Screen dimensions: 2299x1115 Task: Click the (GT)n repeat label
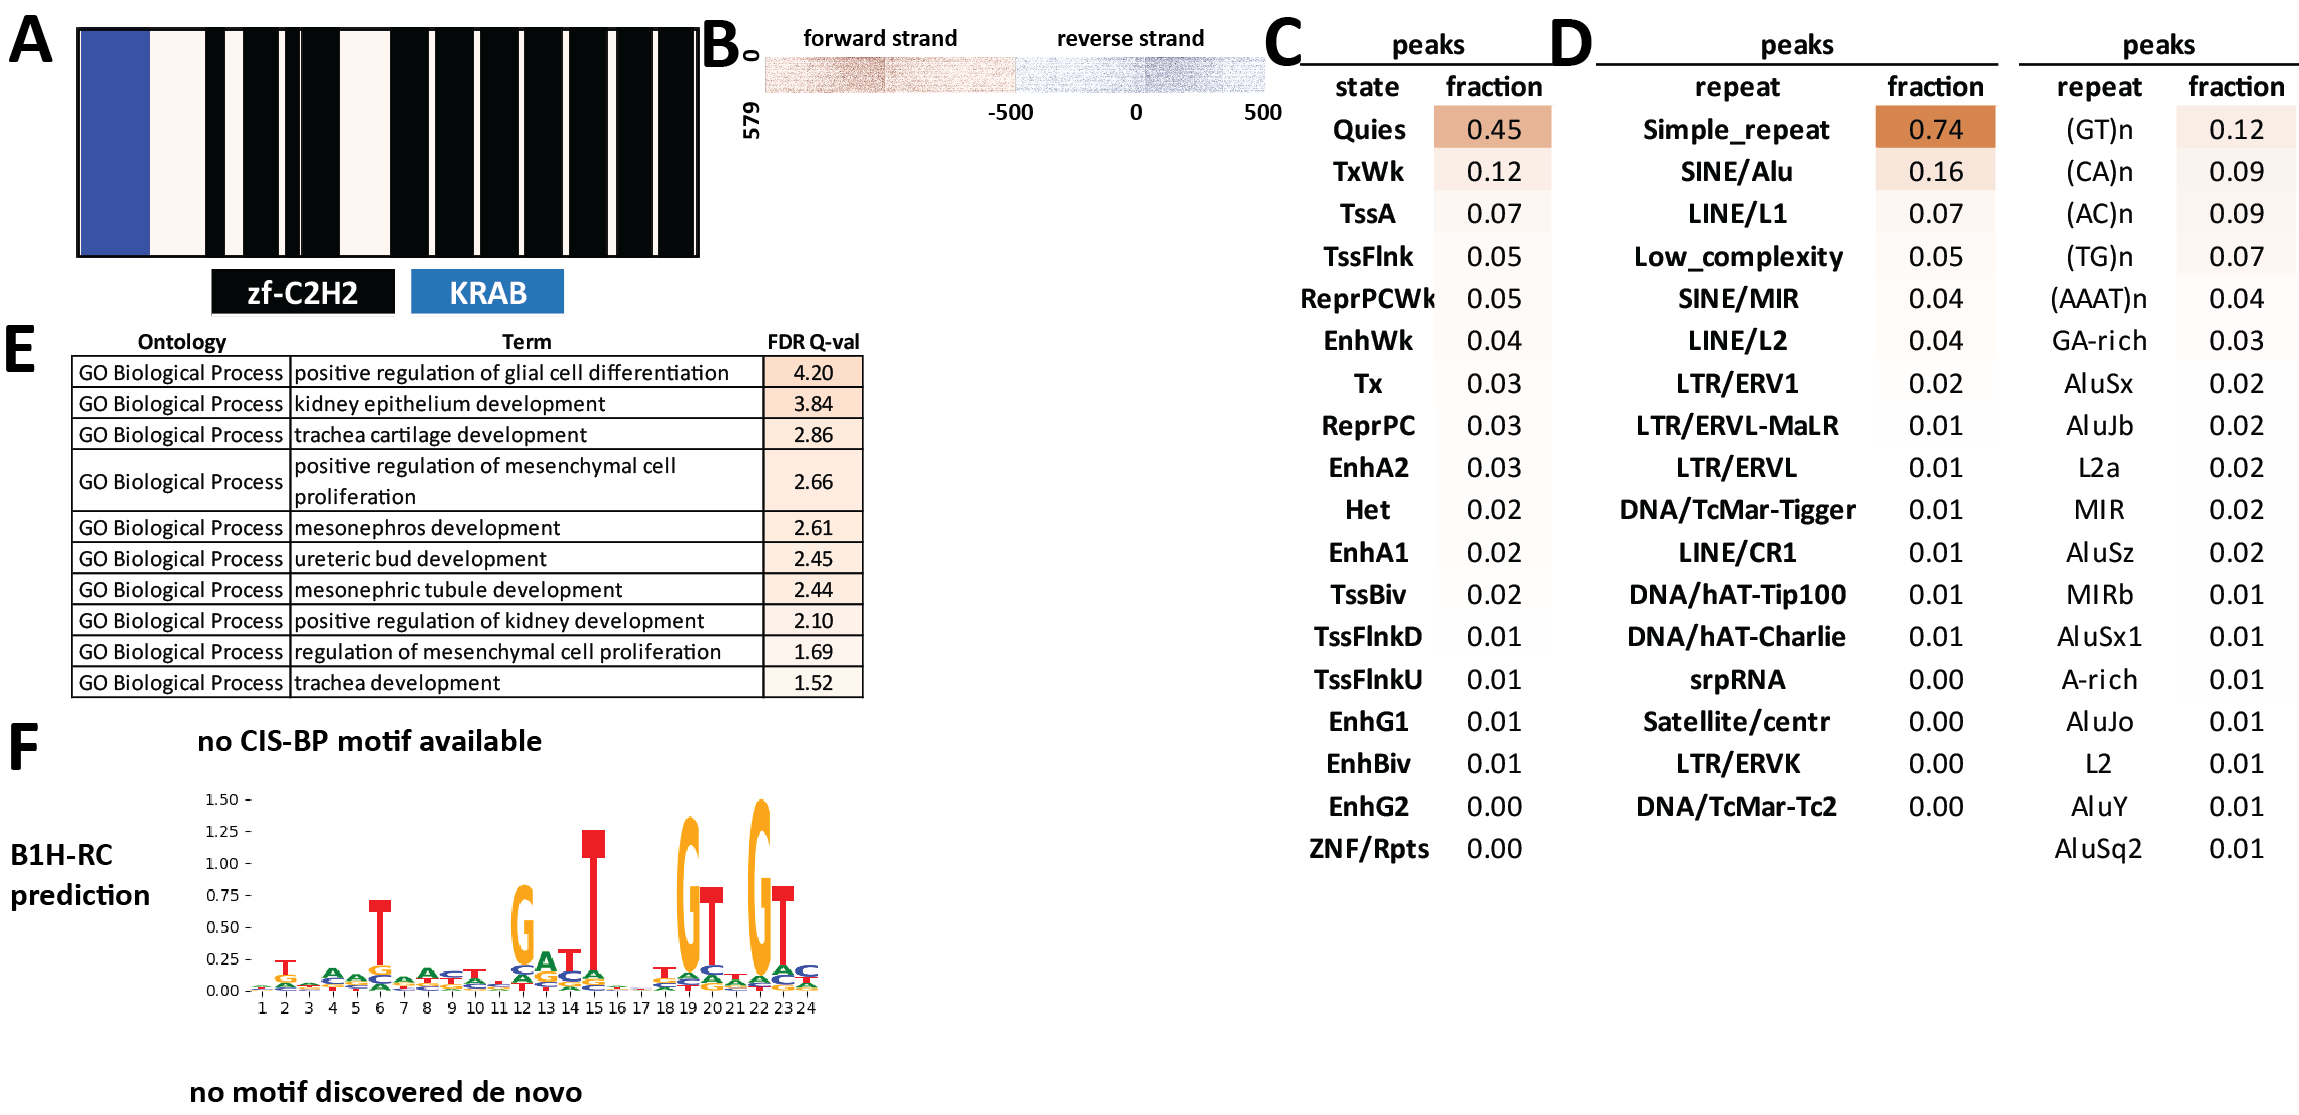(x=2098, y=130)
